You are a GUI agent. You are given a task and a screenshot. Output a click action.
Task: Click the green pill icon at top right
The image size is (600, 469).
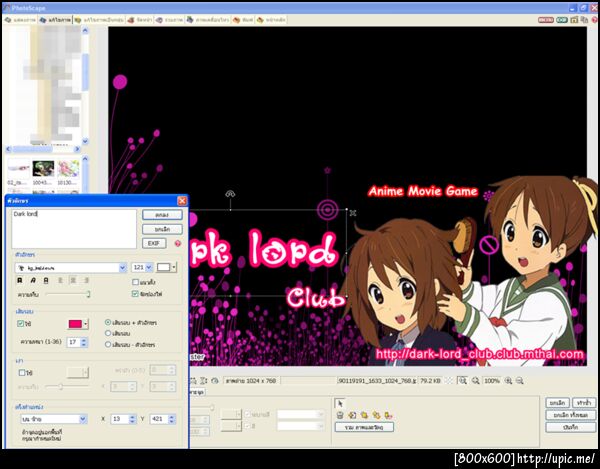click(562, 20)
